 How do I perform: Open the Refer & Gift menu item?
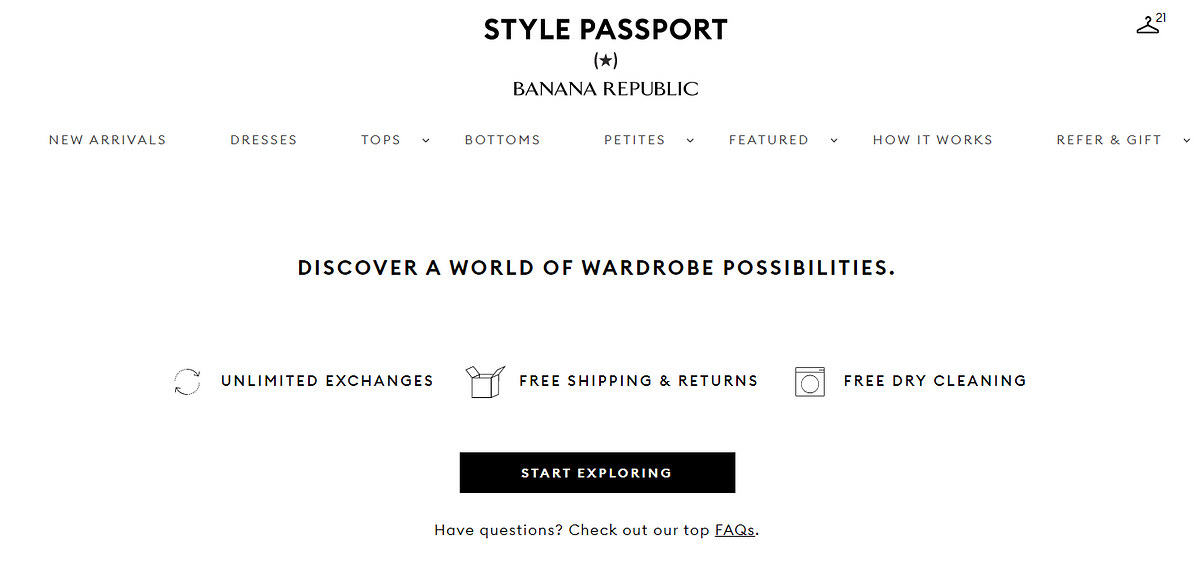pos(1109,140)
